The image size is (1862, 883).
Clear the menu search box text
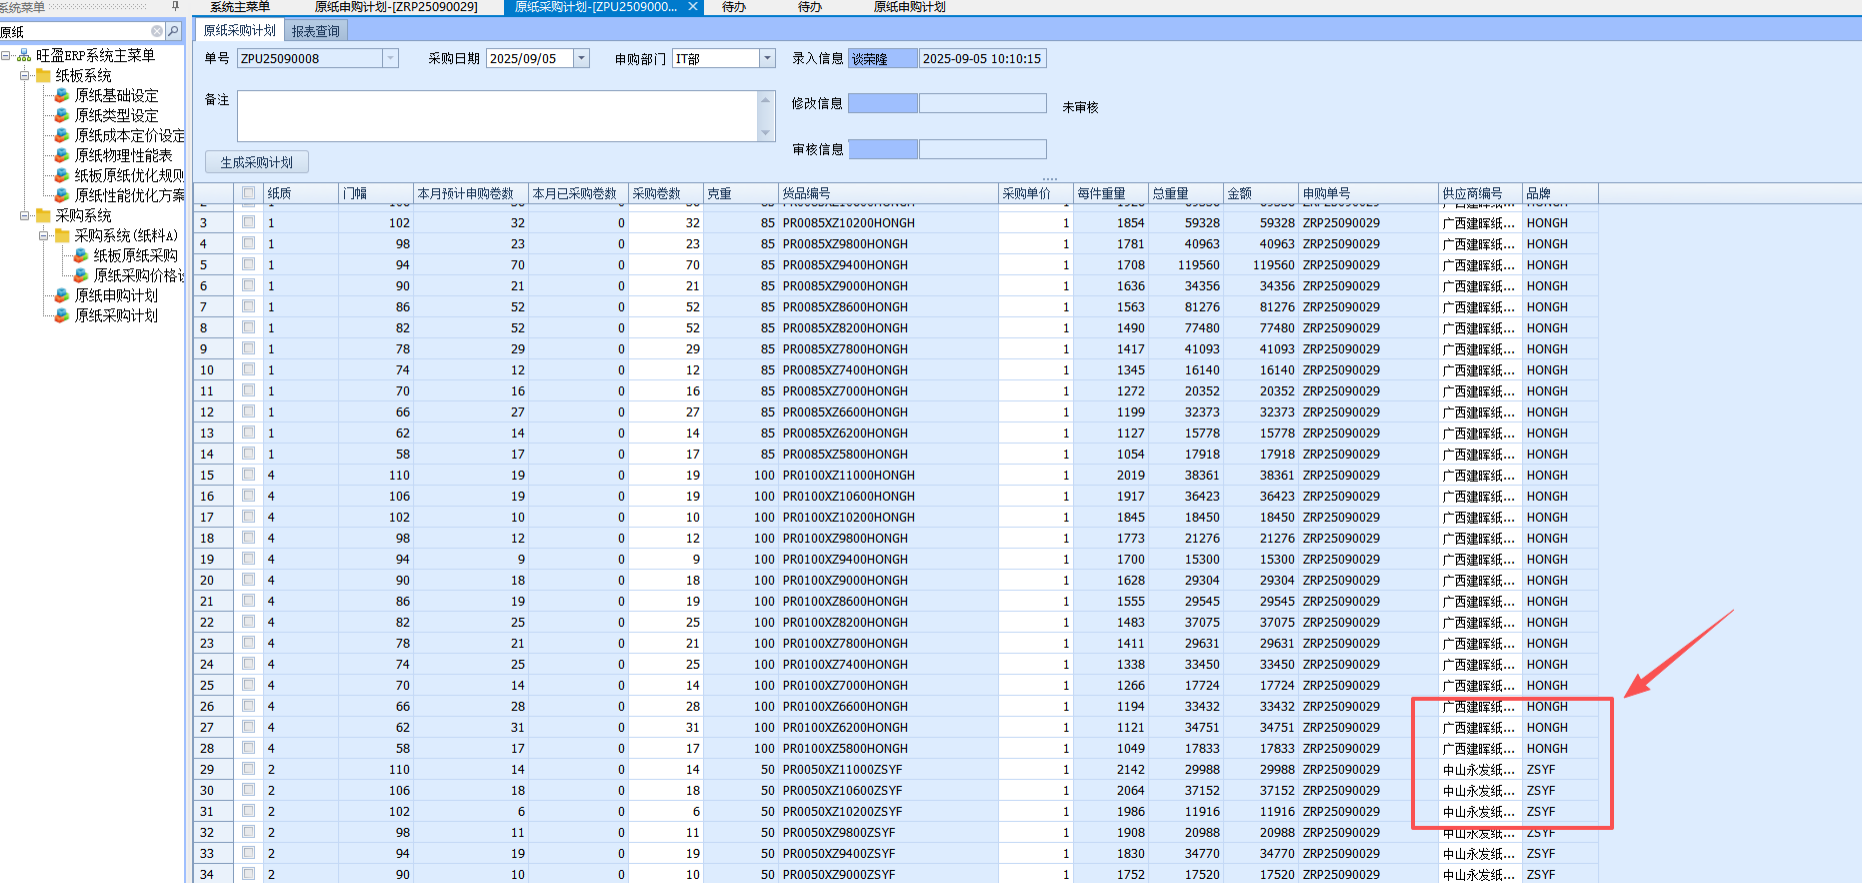tap(157, 31)
